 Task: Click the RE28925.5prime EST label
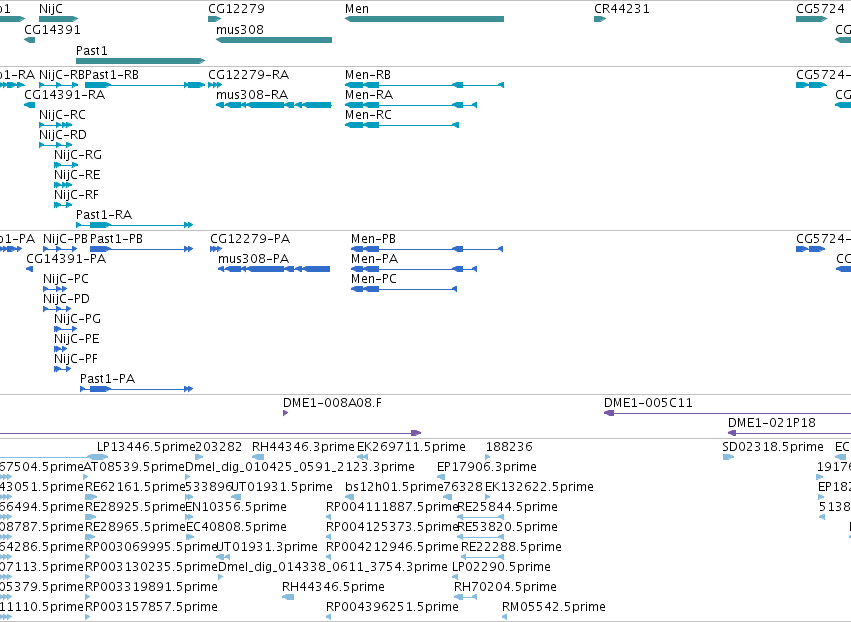pos(135,507)
